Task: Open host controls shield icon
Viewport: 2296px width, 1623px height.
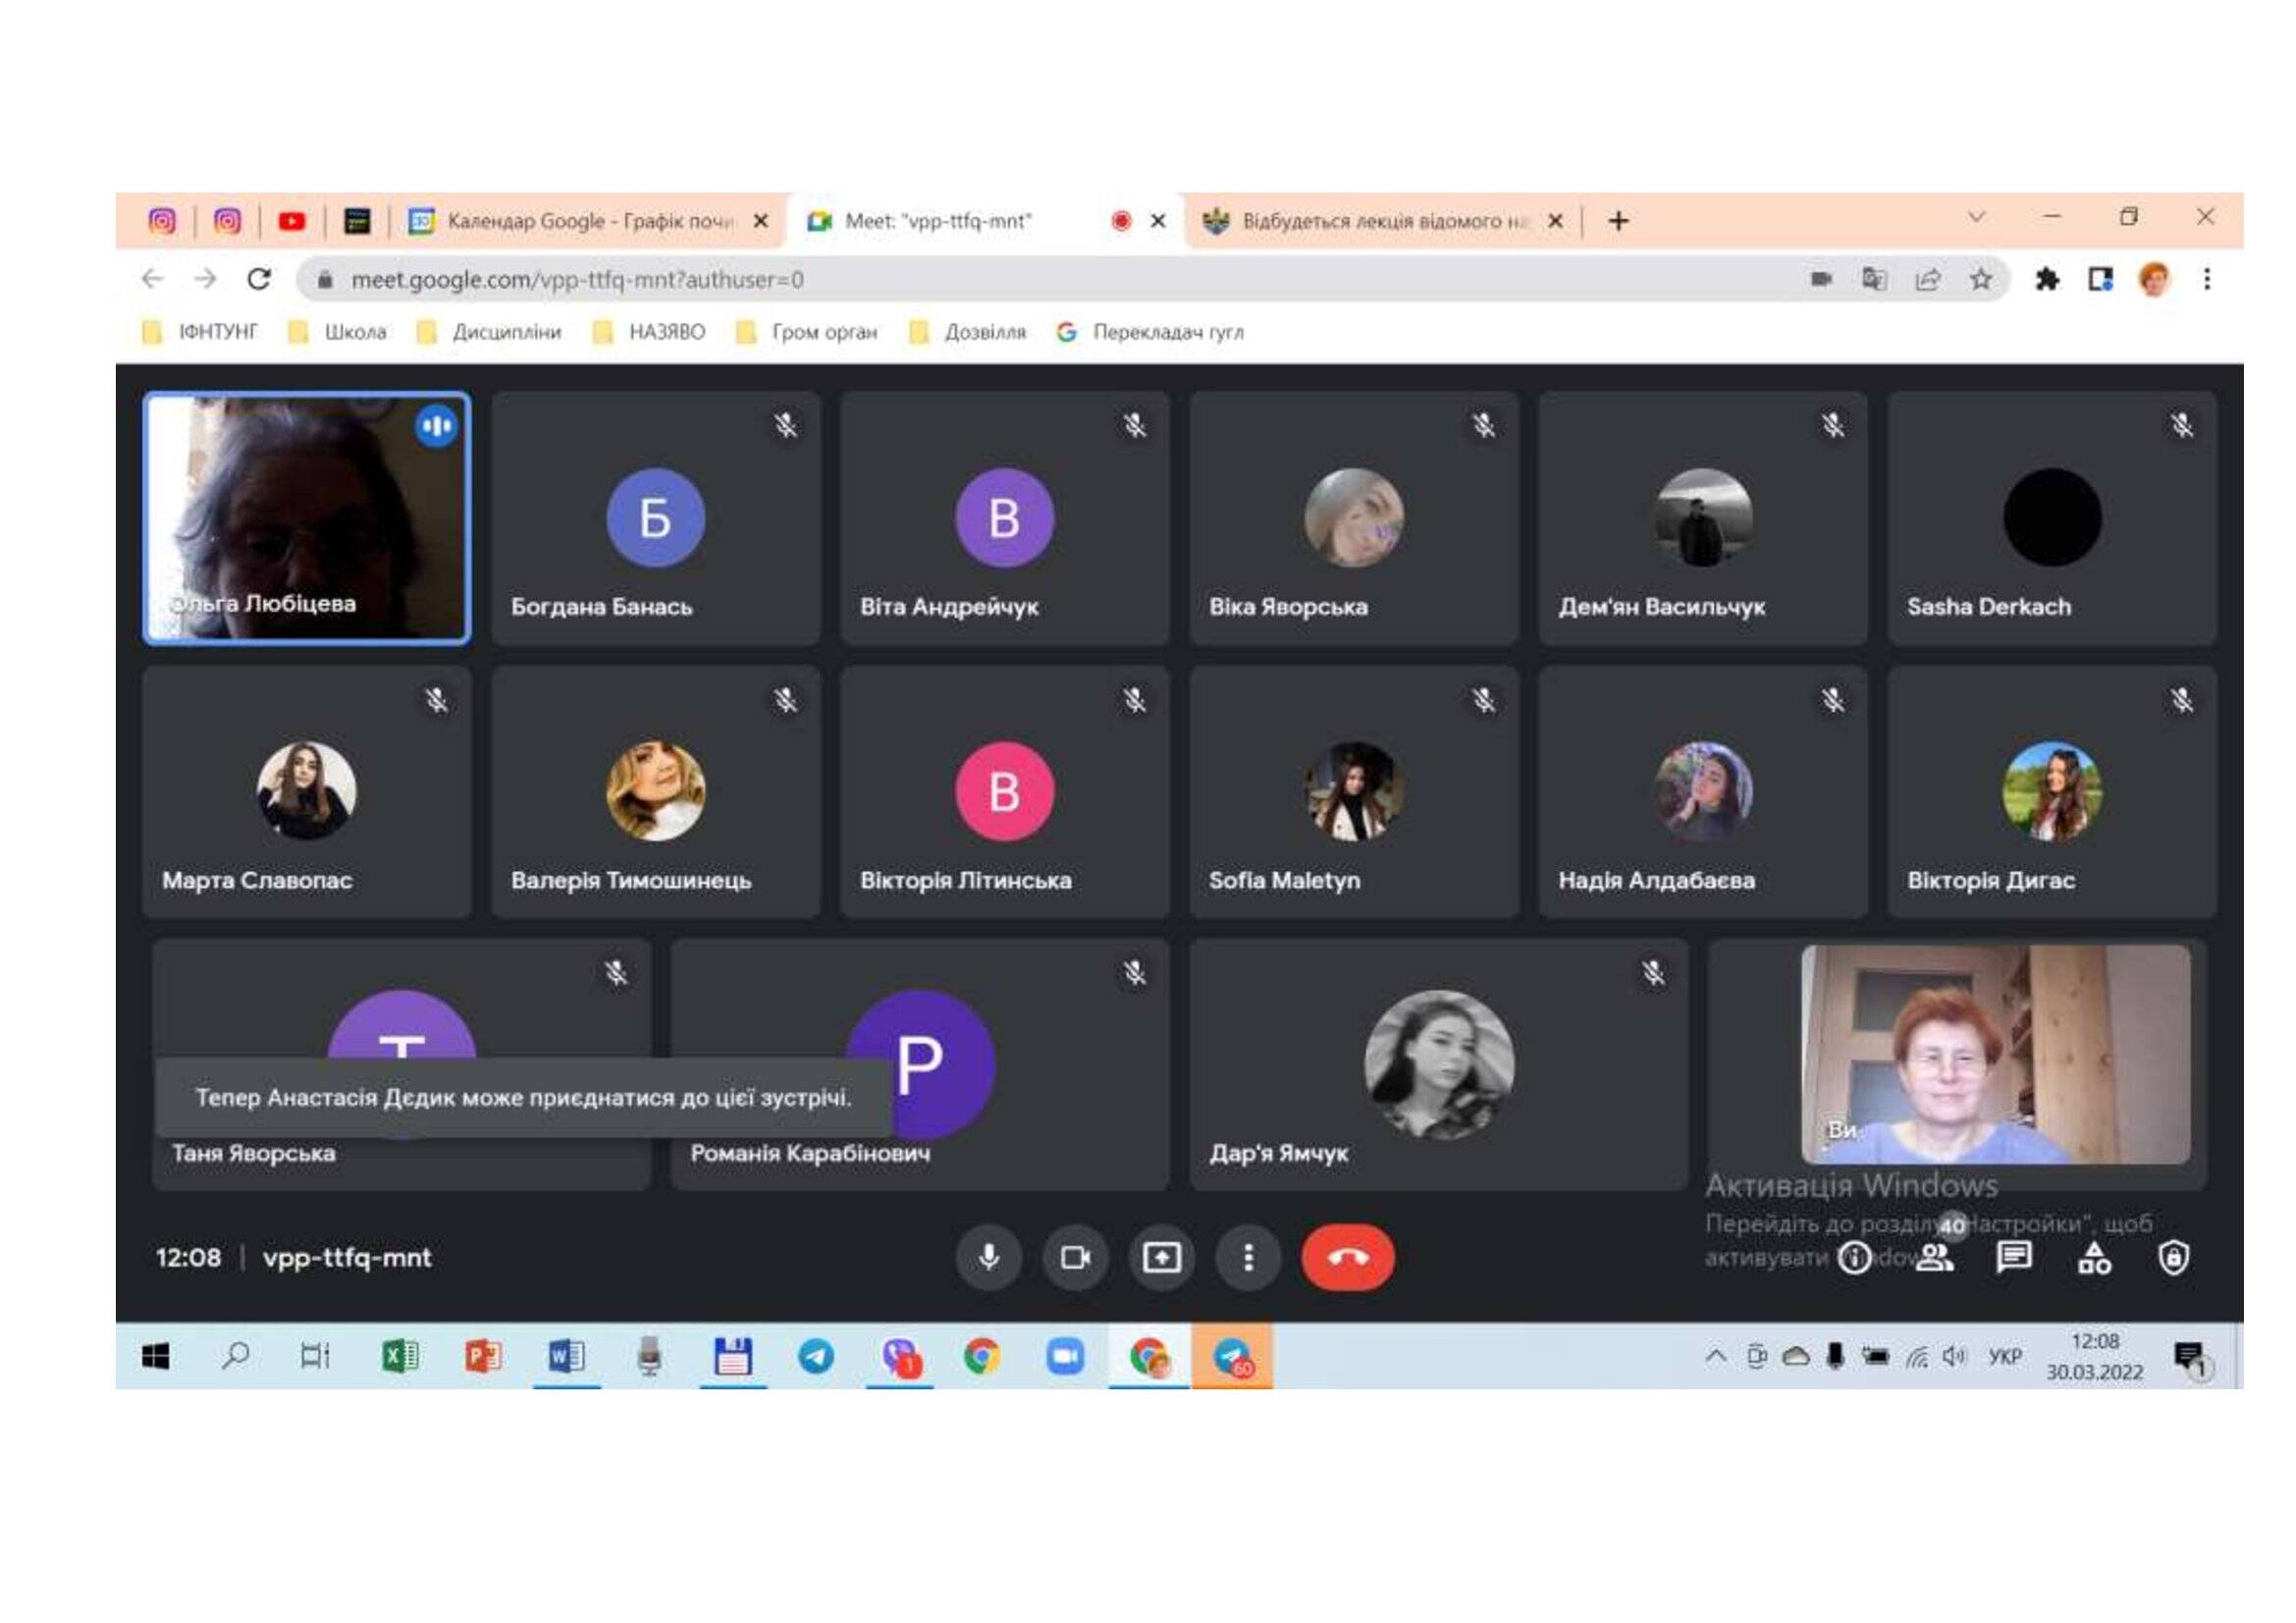Action: (2173, 1257)
